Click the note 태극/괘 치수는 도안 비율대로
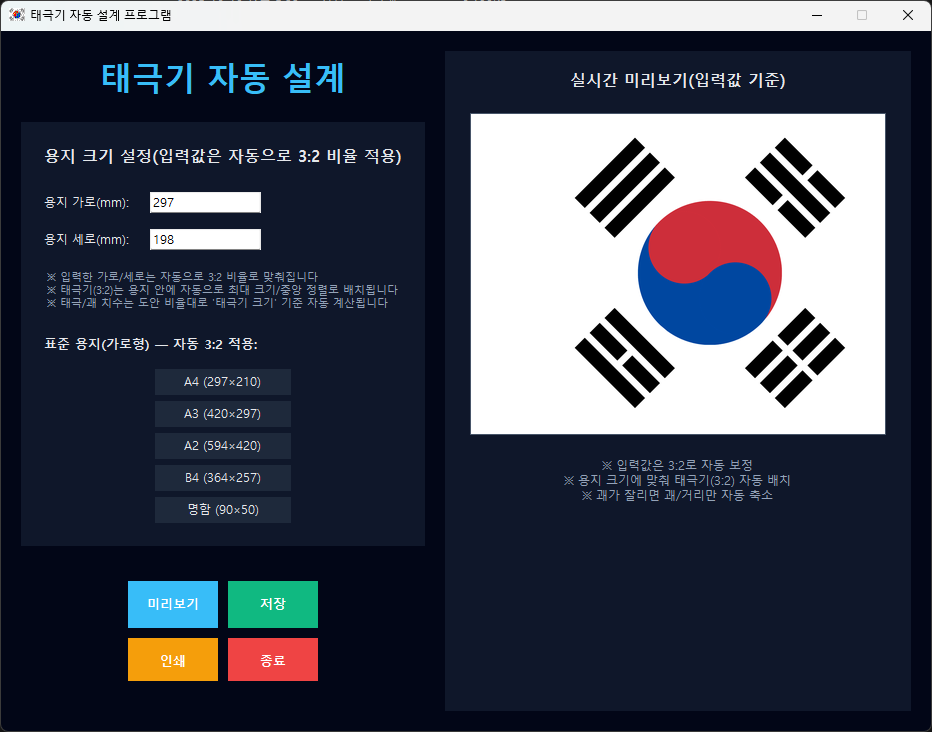This screenshot has width=932, height=732. 217,303
